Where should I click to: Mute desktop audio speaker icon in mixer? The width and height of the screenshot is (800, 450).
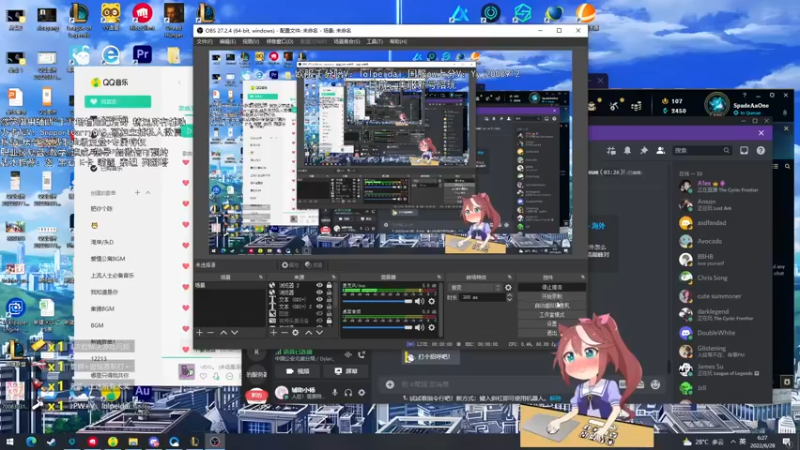(419, 328)
